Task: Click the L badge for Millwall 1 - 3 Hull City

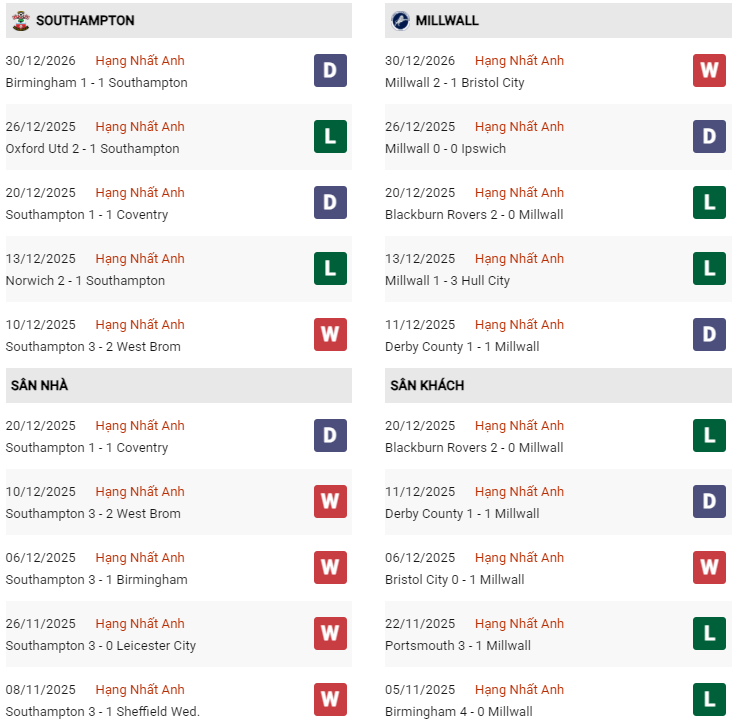Action: click(x=709, y=269)
